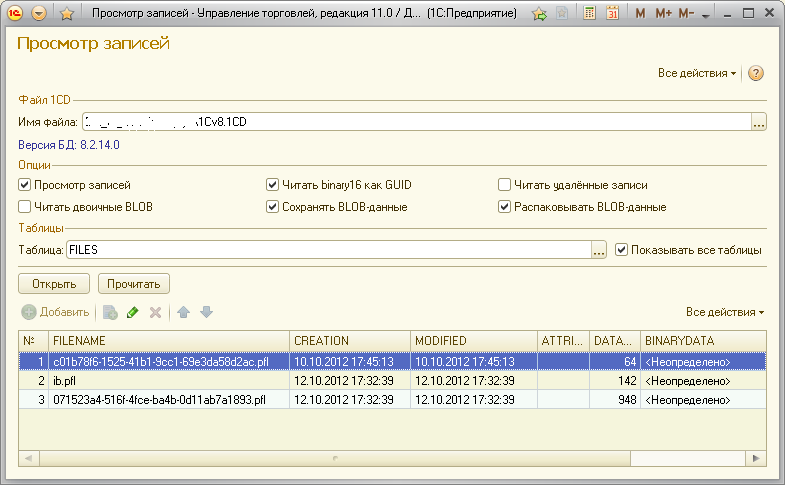The height and width of the screenshot is (485, 785).
Task: Click the Открыть button
Action: pos(54,284)
